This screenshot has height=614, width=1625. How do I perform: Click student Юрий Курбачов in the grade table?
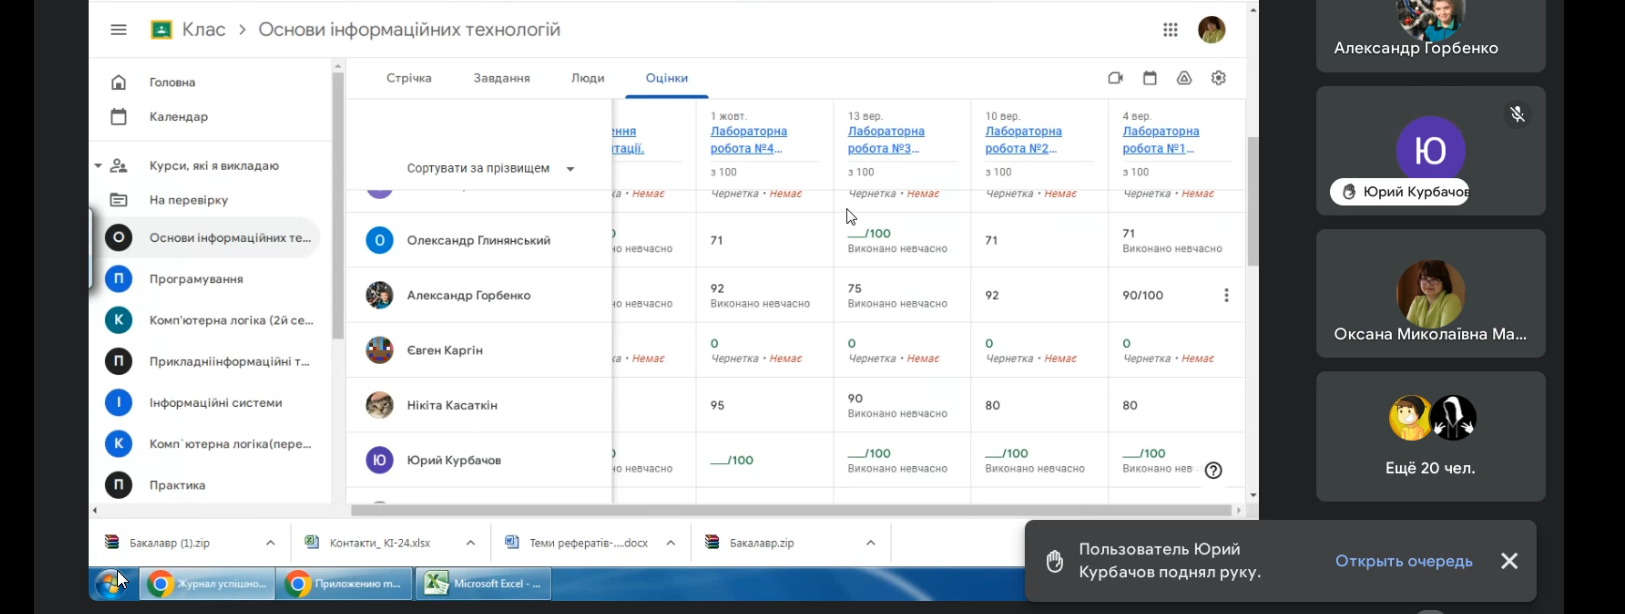tap(454, 460)
